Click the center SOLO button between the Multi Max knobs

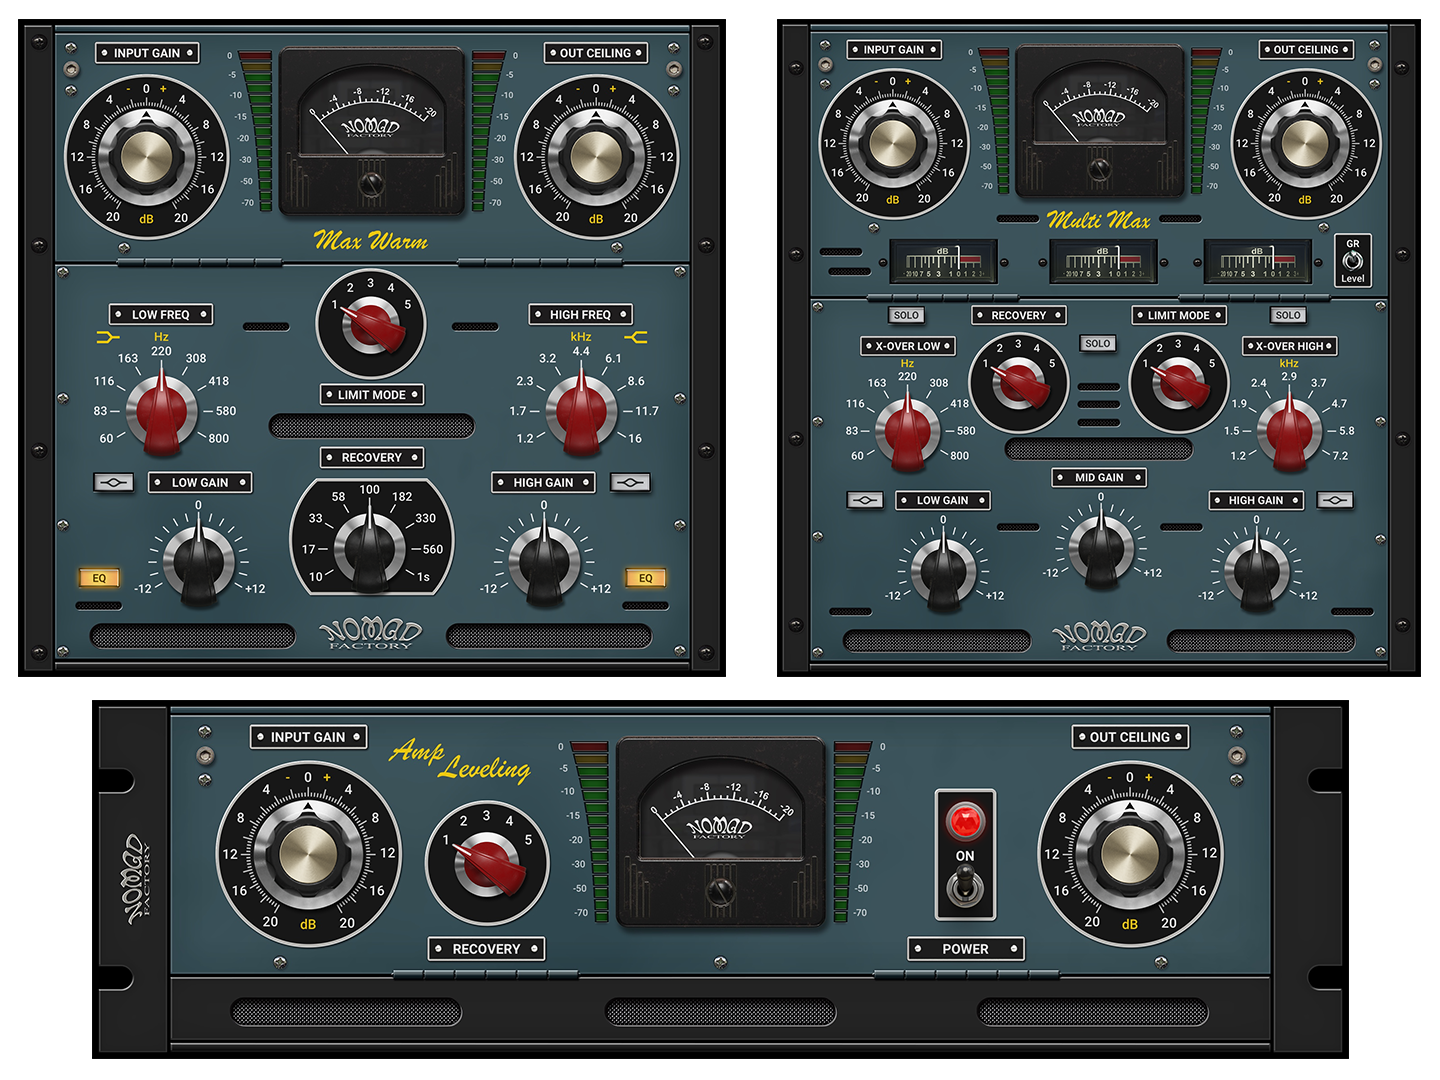point(1097,343)
